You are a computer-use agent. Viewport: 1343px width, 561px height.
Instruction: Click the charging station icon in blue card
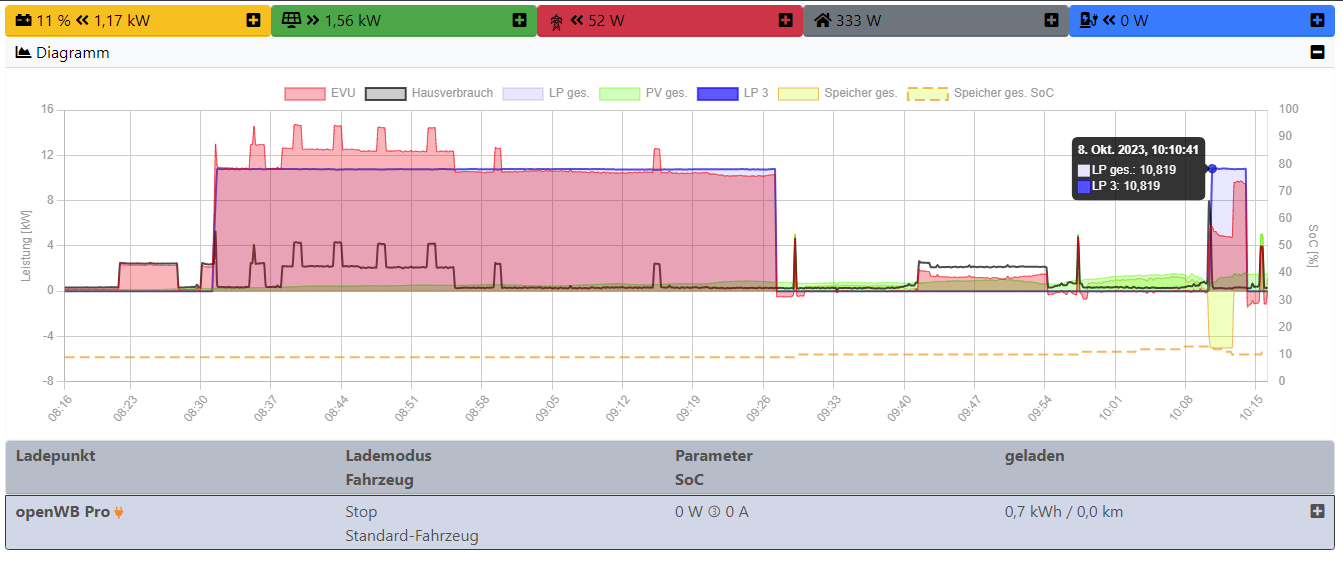click(x=1089, y=20)
